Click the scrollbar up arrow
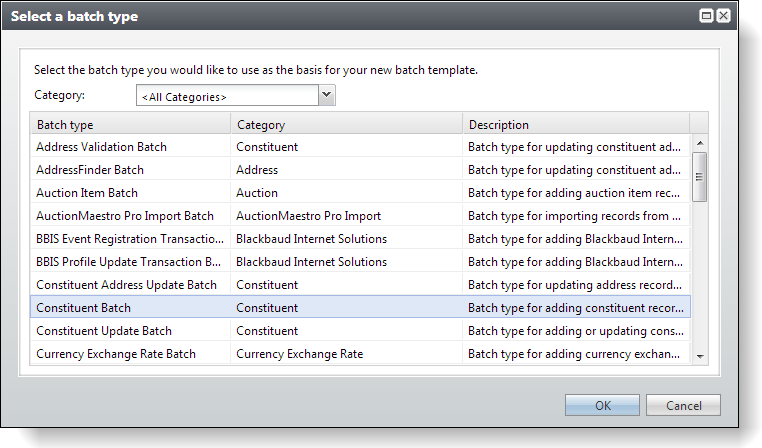 point(700,143)
